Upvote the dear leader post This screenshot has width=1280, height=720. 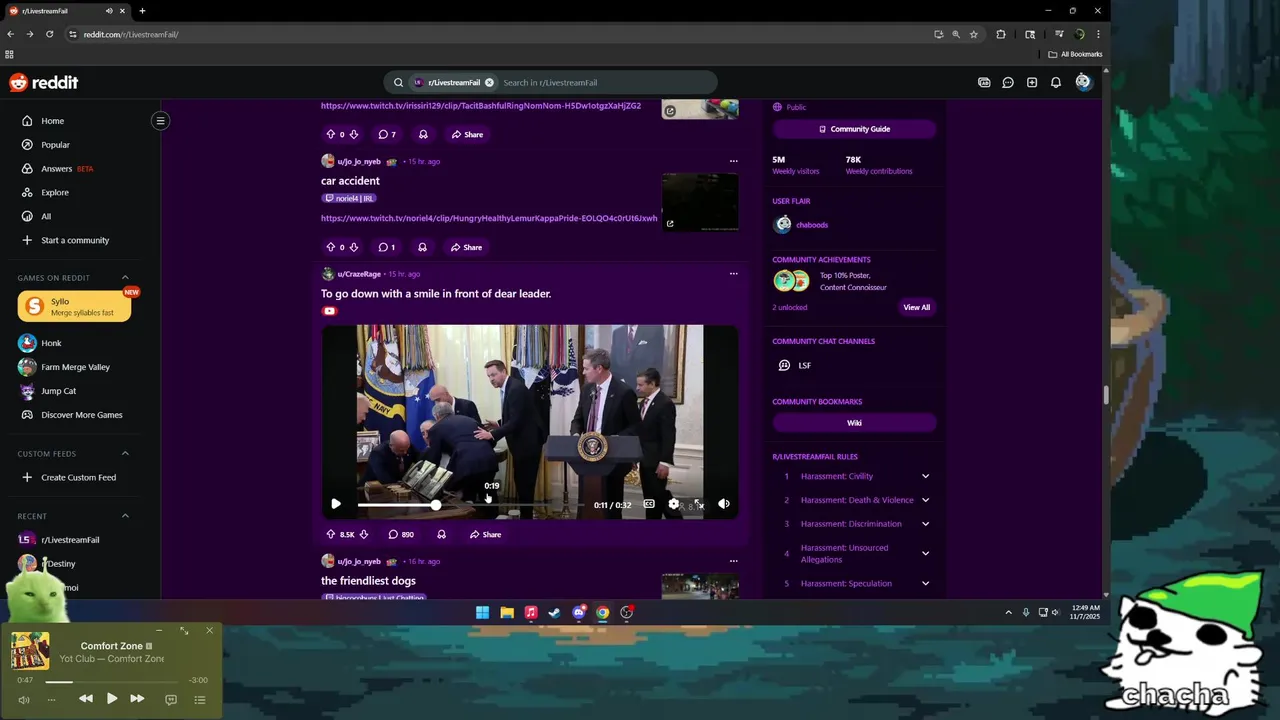(x=331, y=535)
